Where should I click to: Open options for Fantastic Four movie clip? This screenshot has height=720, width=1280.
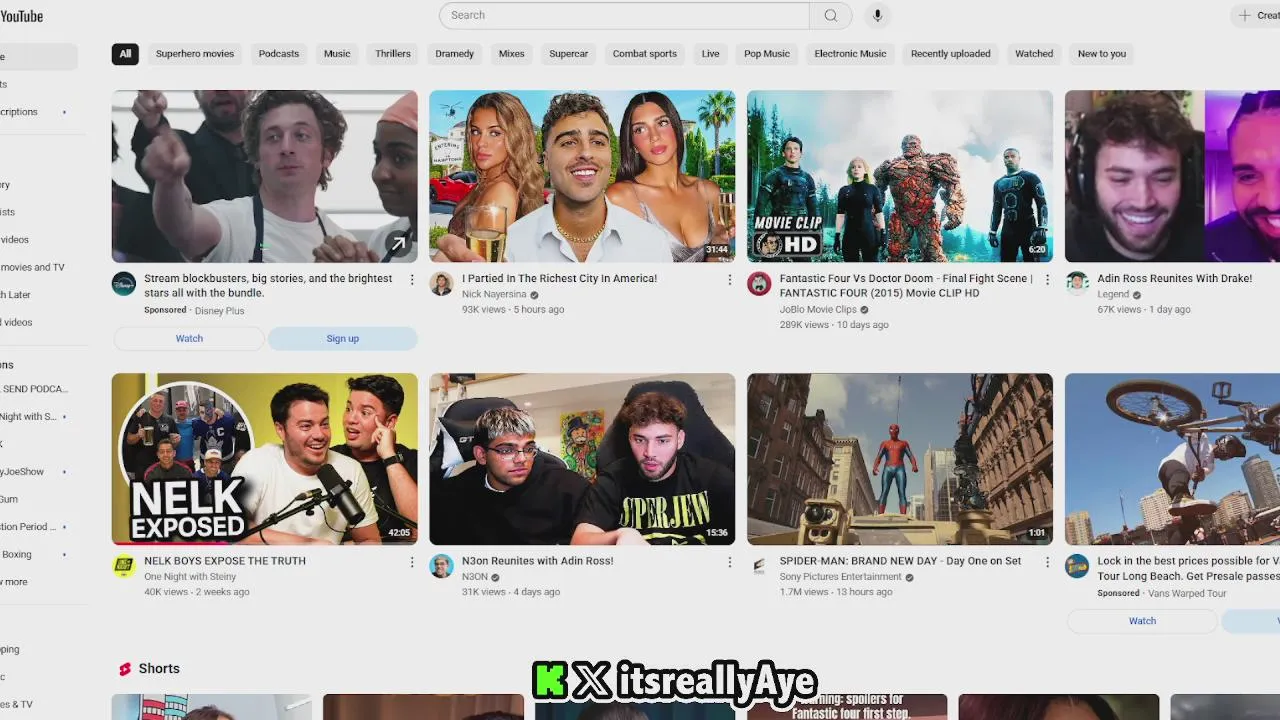coord(1047,280)
